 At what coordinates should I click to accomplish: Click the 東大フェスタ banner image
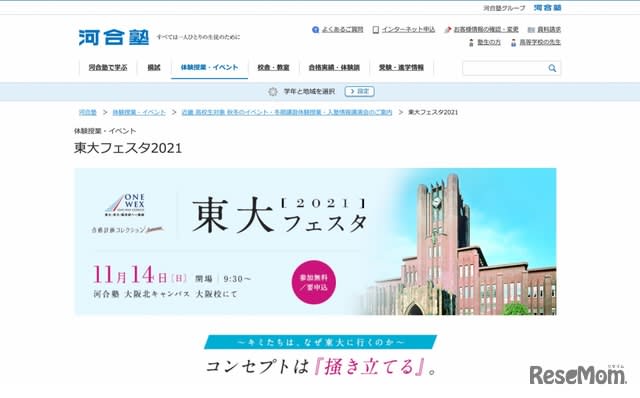(315, 242)
